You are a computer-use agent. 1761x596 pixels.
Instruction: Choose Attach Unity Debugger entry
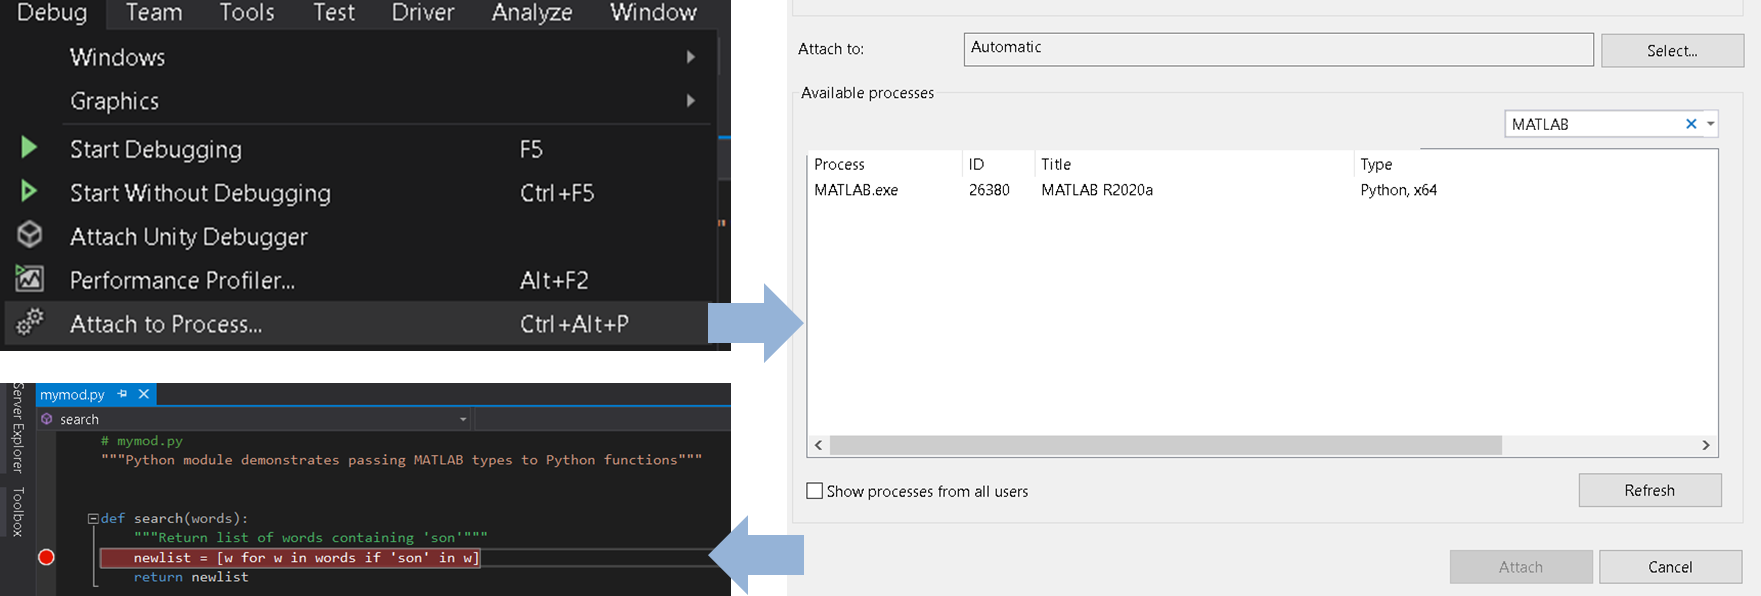click(x=360, y=237)
